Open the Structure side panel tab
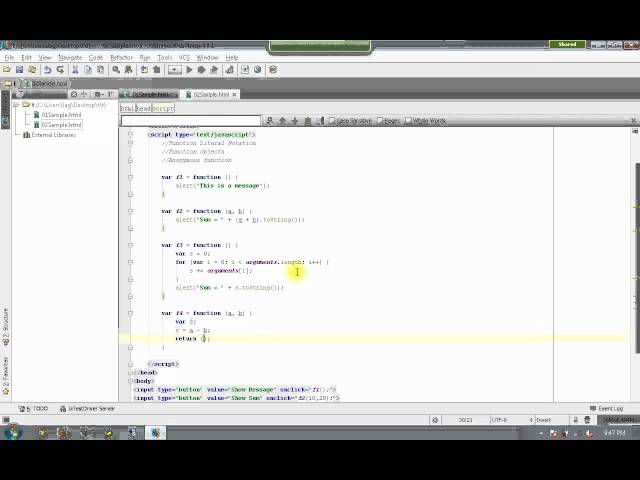This screenshot has height=480, width=640. [6, 327]
